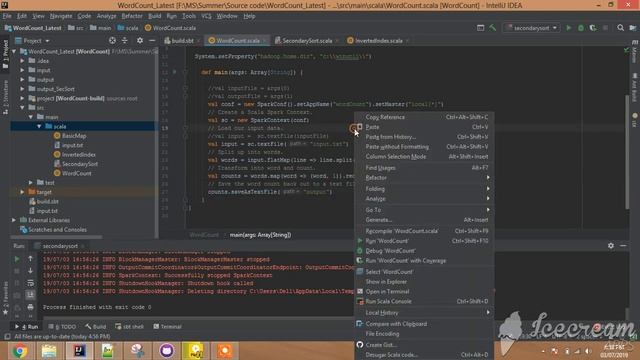Select build.sbt in project tree

tap(47, 202)
